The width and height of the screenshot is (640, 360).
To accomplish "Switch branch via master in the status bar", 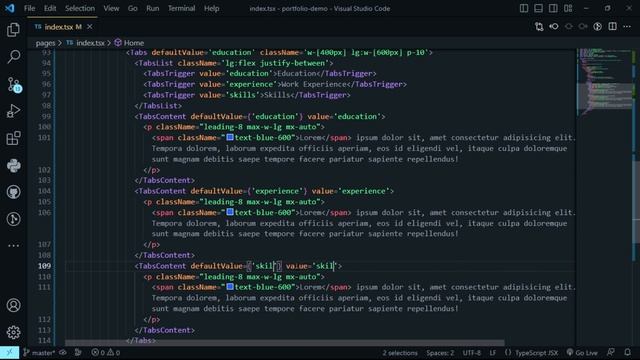I will pyautogui.click(x=39, y=353).
